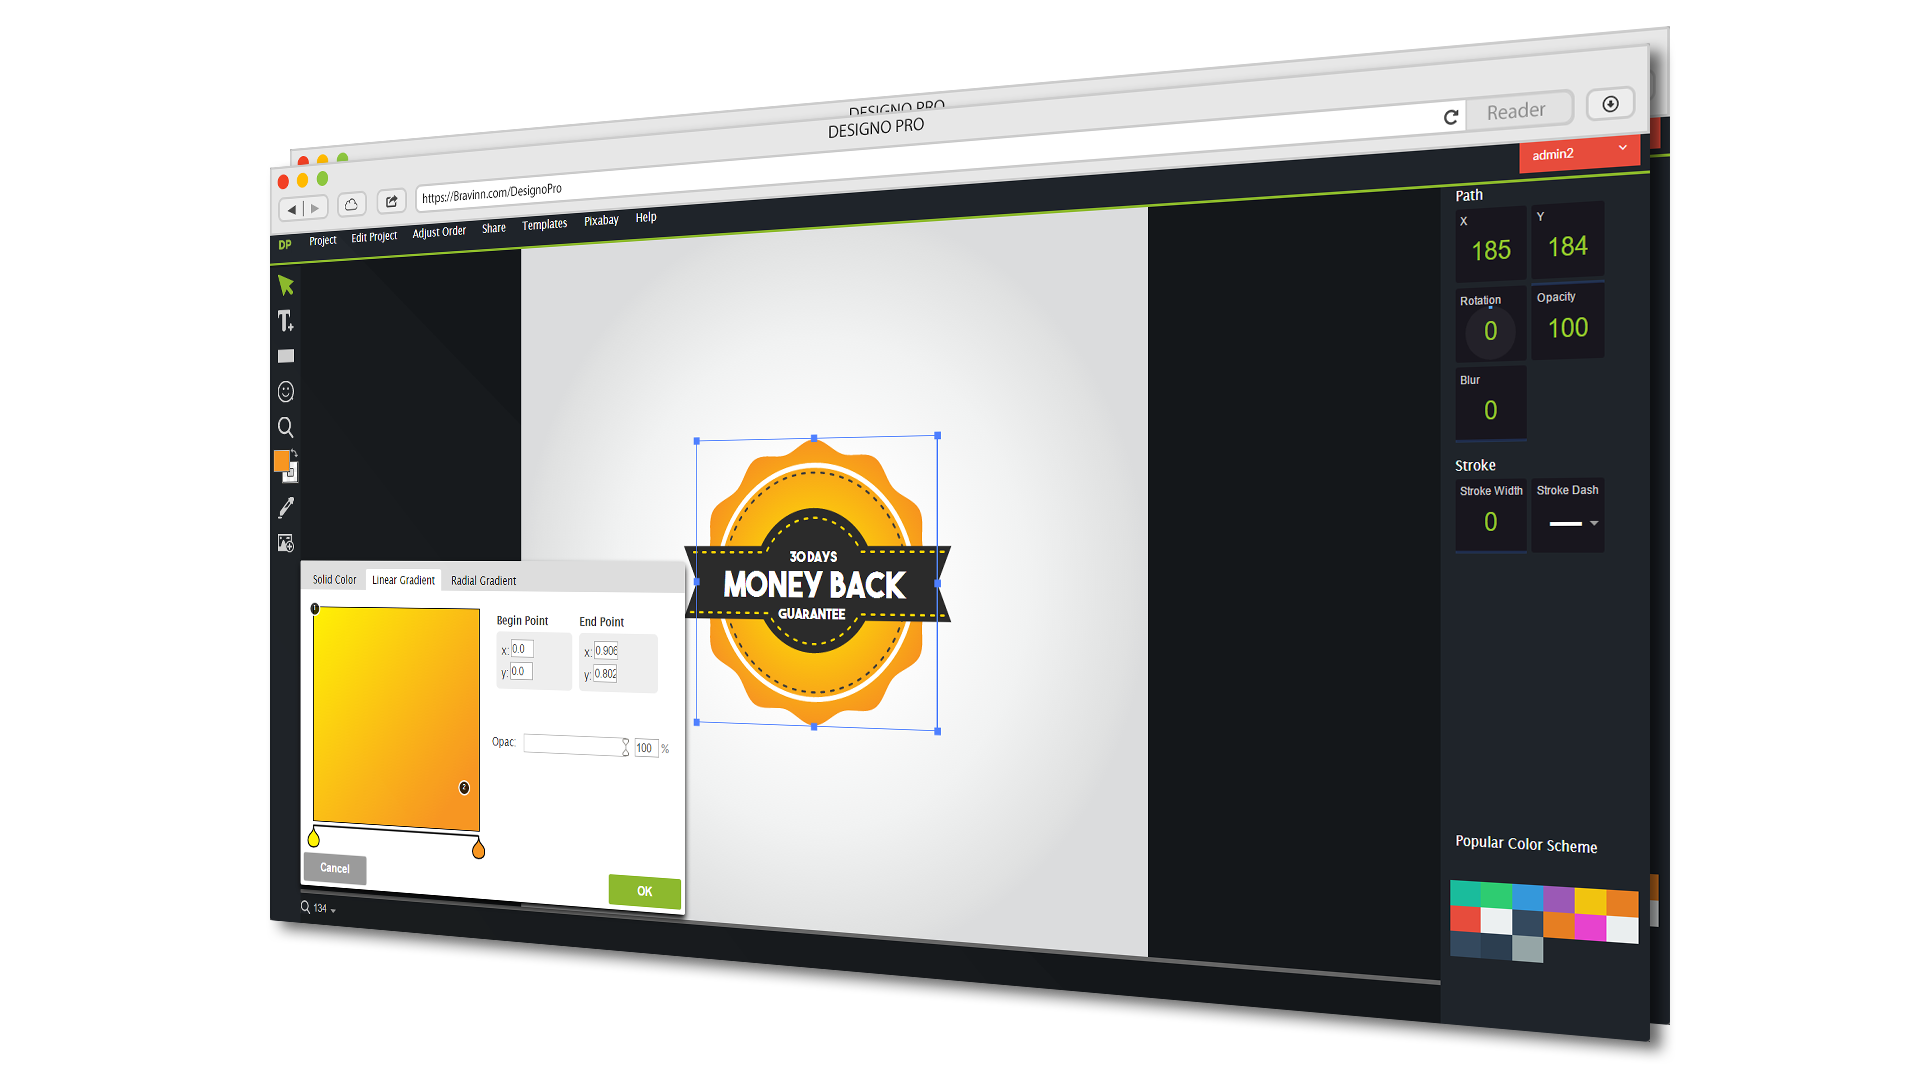Switch to the Solid Color tab
Screen dimensions: 1920x1080
pyautogui.click(x=334, y=580)
